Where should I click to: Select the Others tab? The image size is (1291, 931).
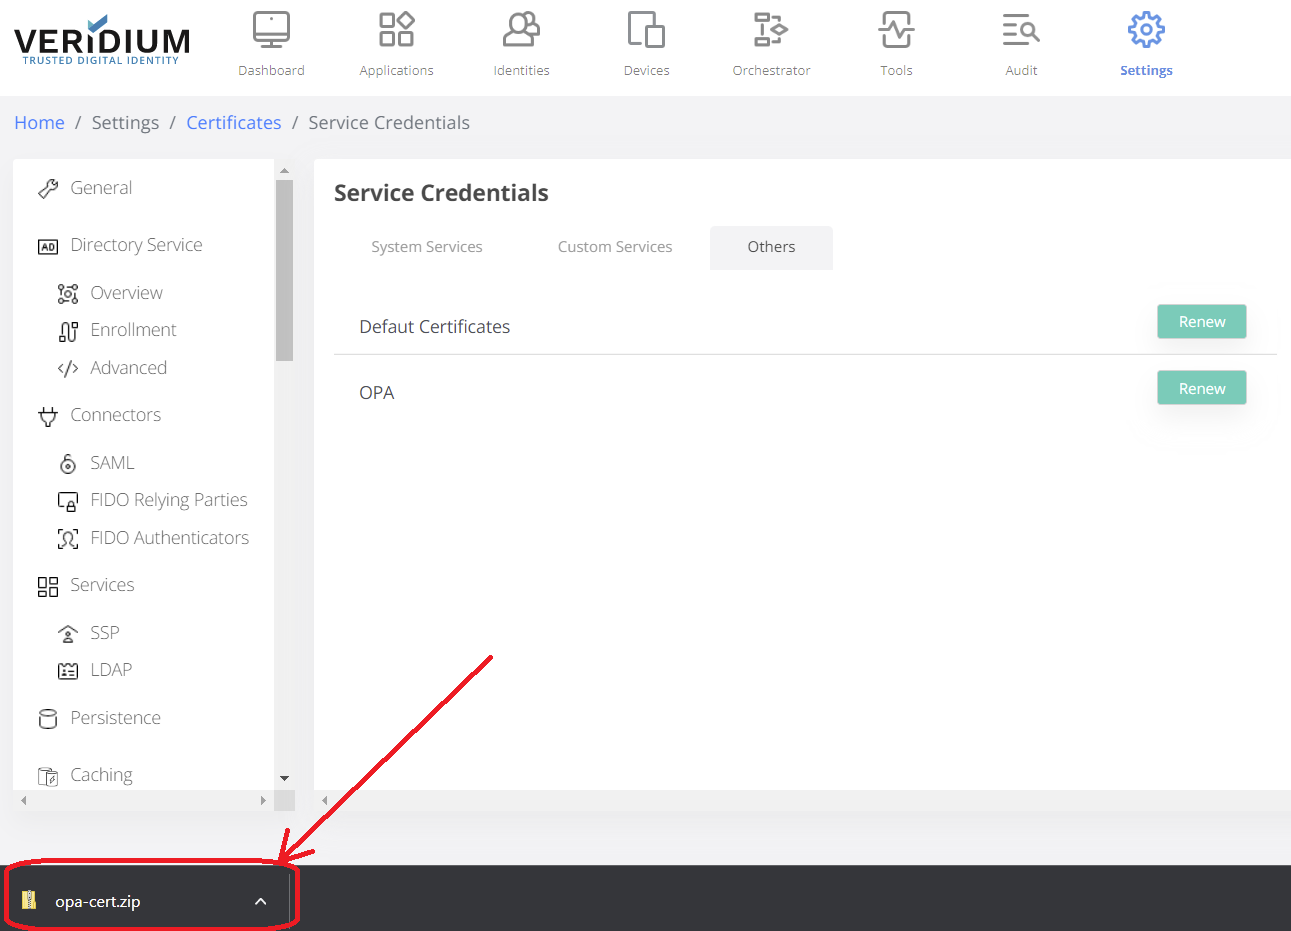771,247
